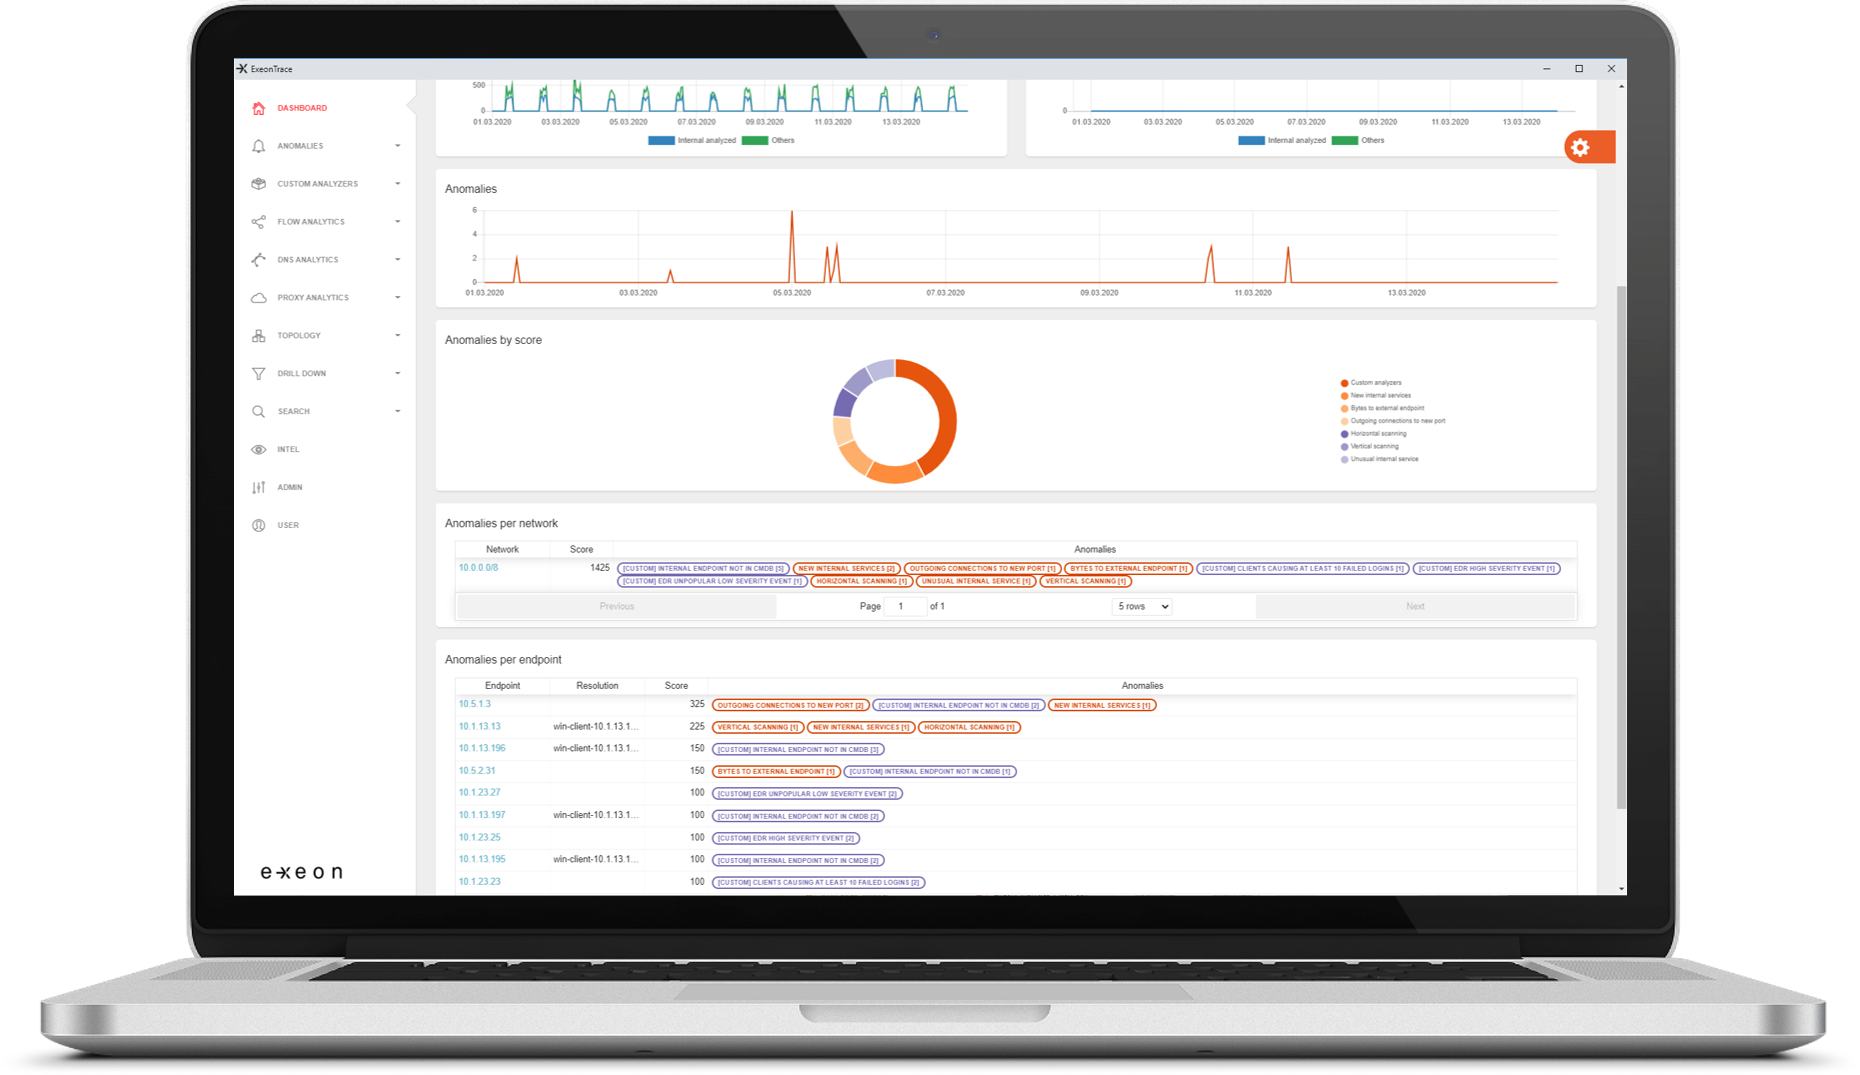1860x1075 pixels.
Task: Click Custom analyzers legend color dot
Action: 1344,383
